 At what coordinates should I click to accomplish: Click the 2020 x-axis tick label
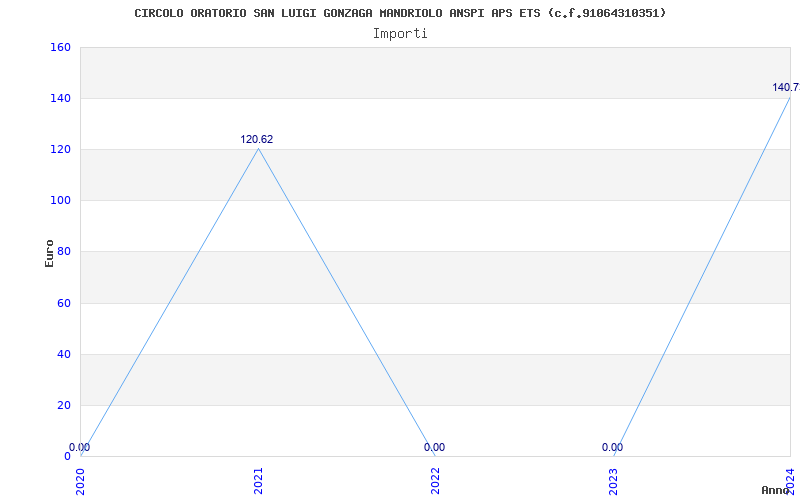click(x=81, y=480)
